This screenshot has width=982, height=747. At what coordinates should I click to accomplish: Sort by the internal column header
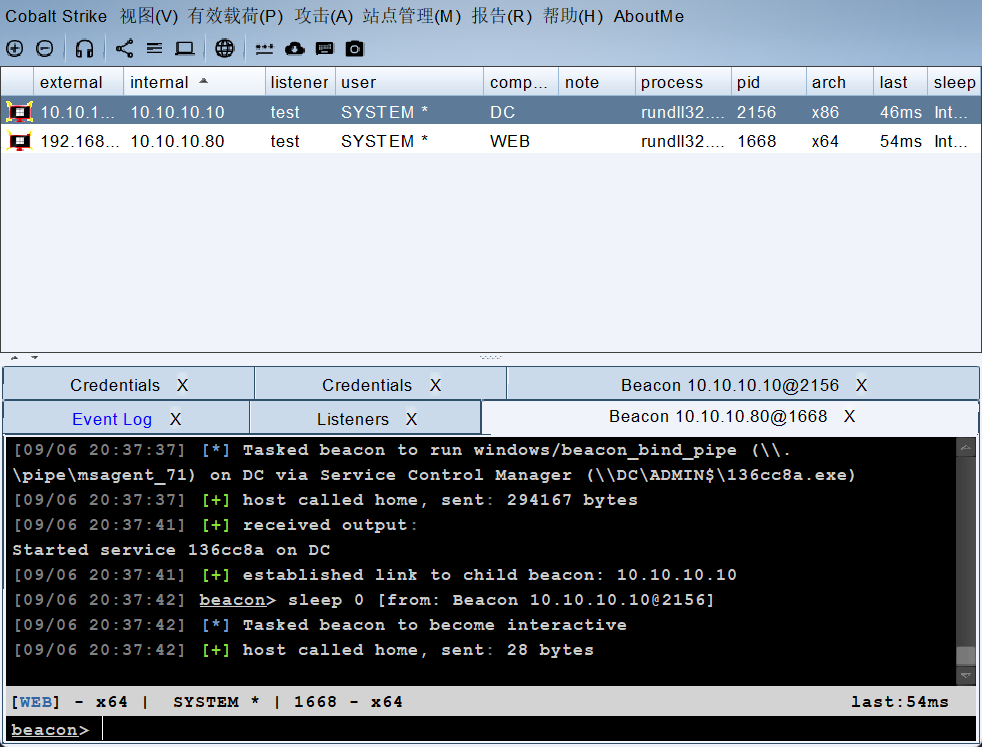tap(194, 82)
